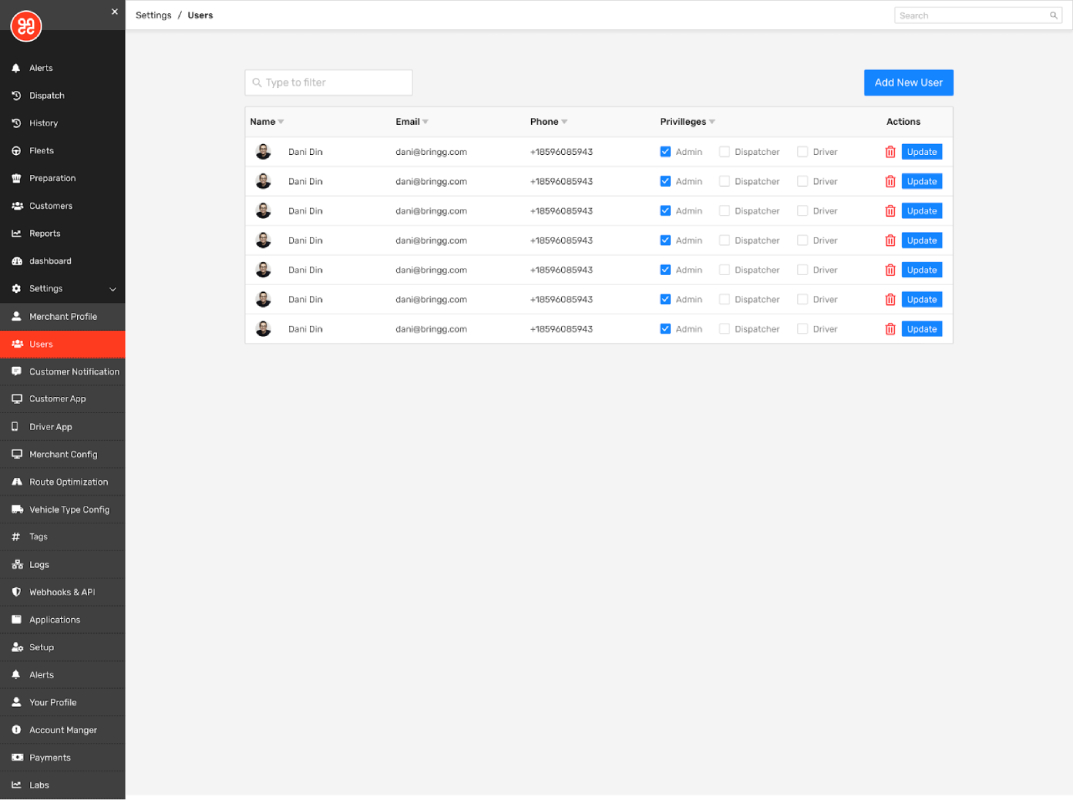Sort by the Name column arrow
Screen dimensions: 1073x800
coord(281,122)
